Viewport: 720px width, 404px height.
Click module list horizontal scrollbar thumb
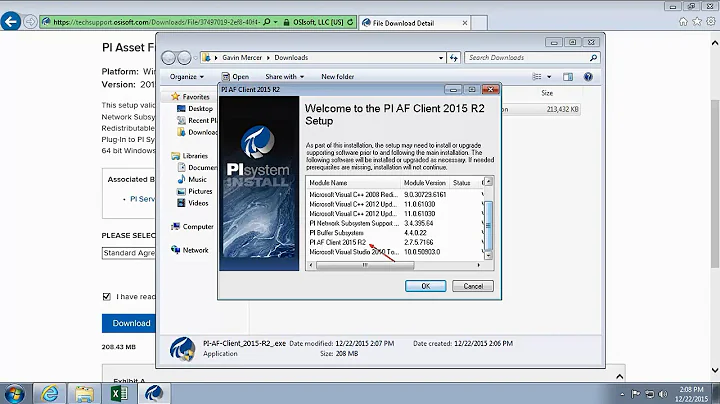365,265
